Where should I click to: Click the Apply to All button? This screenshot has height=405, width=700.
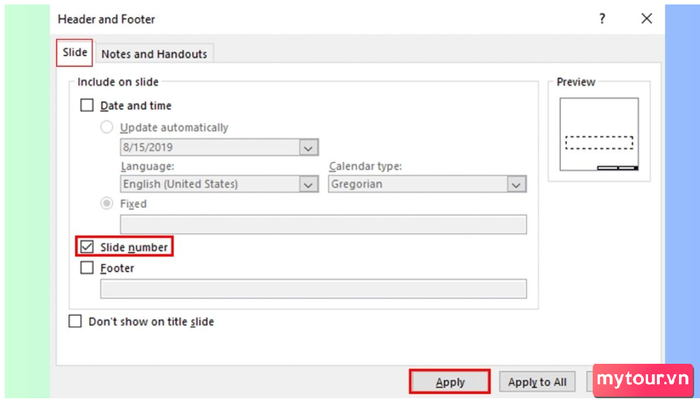tap(538, 382)
